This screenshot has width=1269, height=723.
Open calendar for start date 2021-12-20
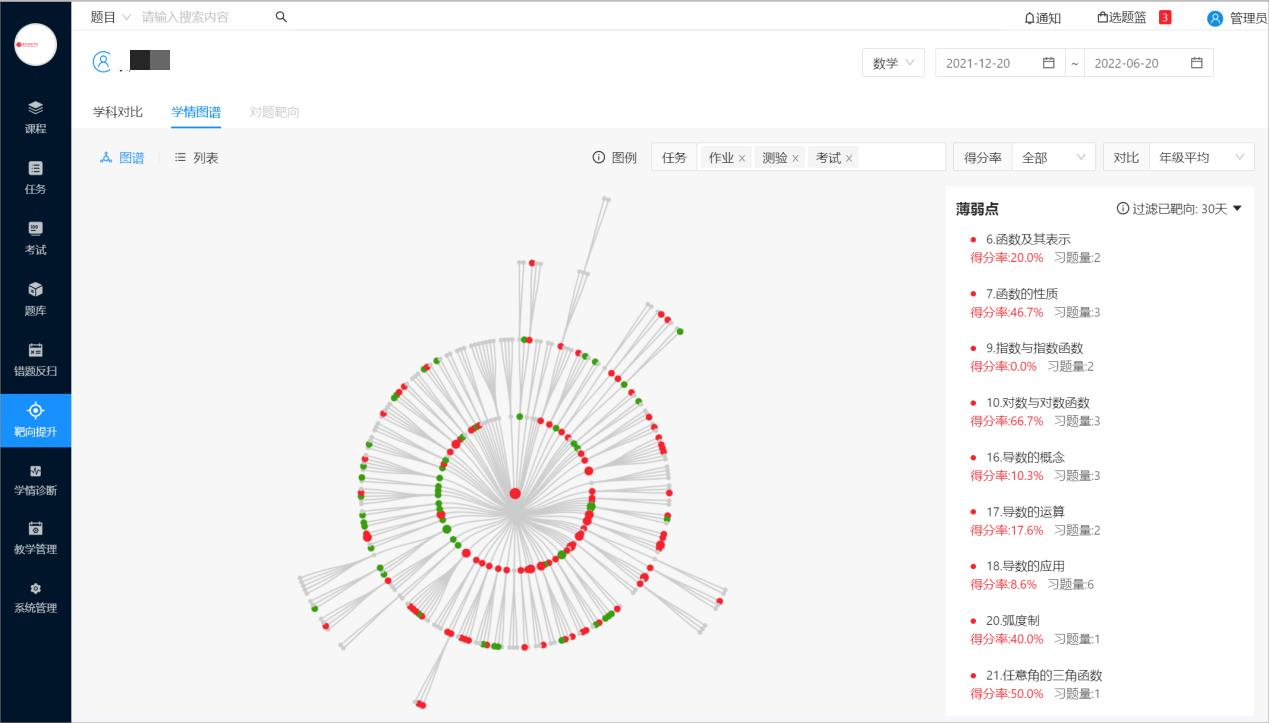1048,63
